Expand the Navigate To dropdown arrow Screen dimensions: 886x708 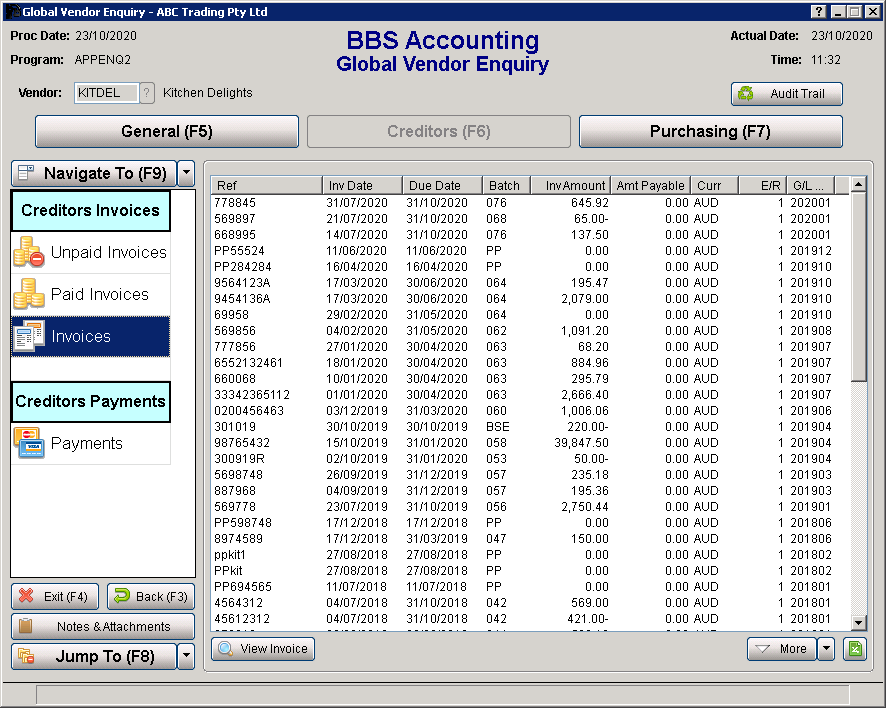click(186, 173)
